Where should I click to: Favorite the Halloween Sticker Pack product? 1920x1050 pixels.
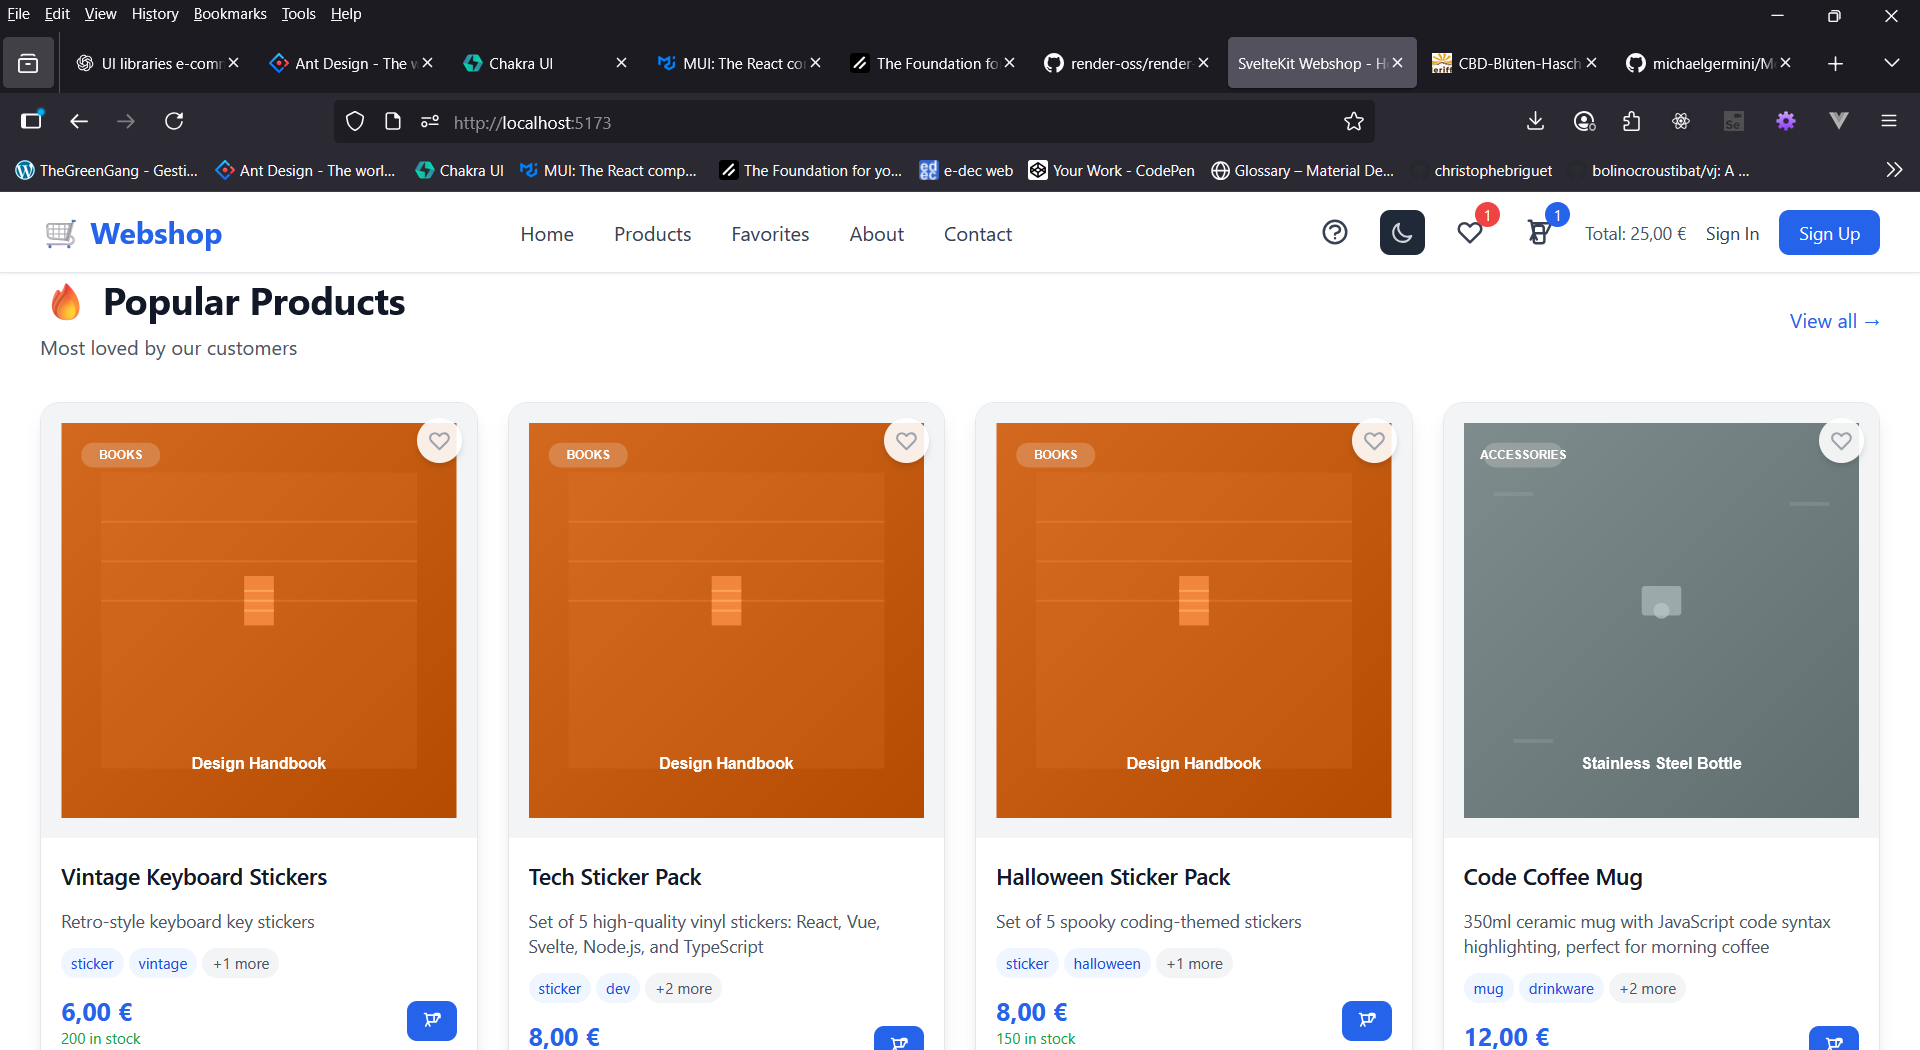coord(1374,441)
